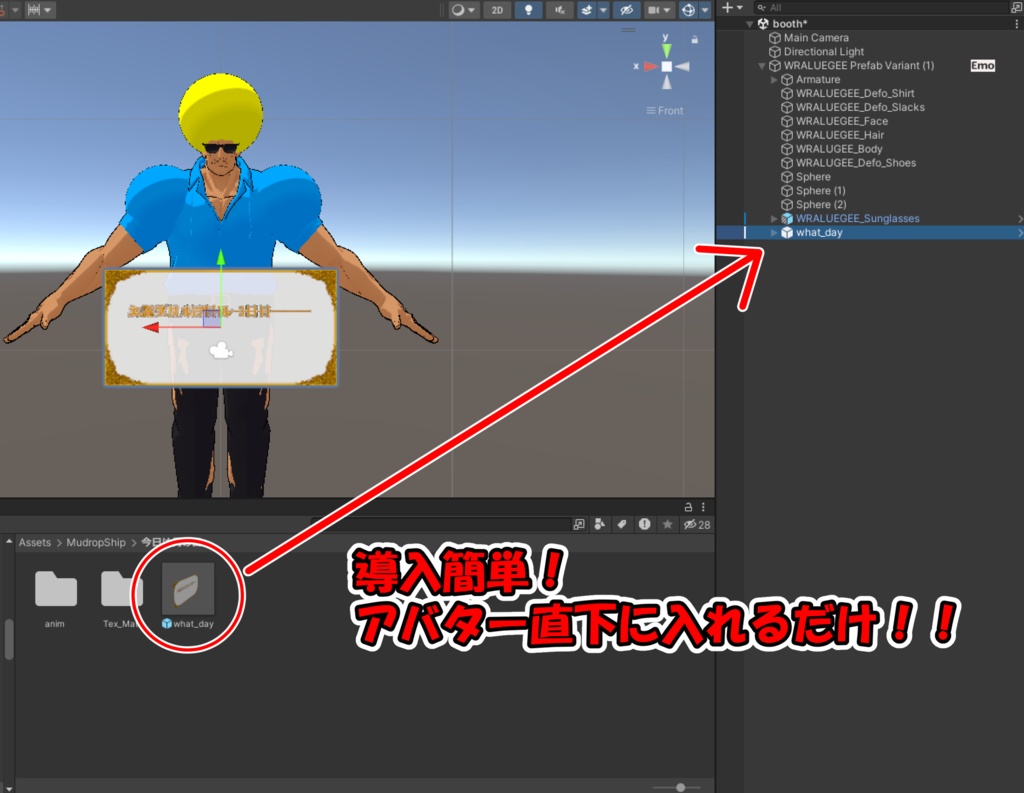The height and width of the screenshot is (793, 1024).
Task: Toggle scene audio mute button
Action: [560, 10]
